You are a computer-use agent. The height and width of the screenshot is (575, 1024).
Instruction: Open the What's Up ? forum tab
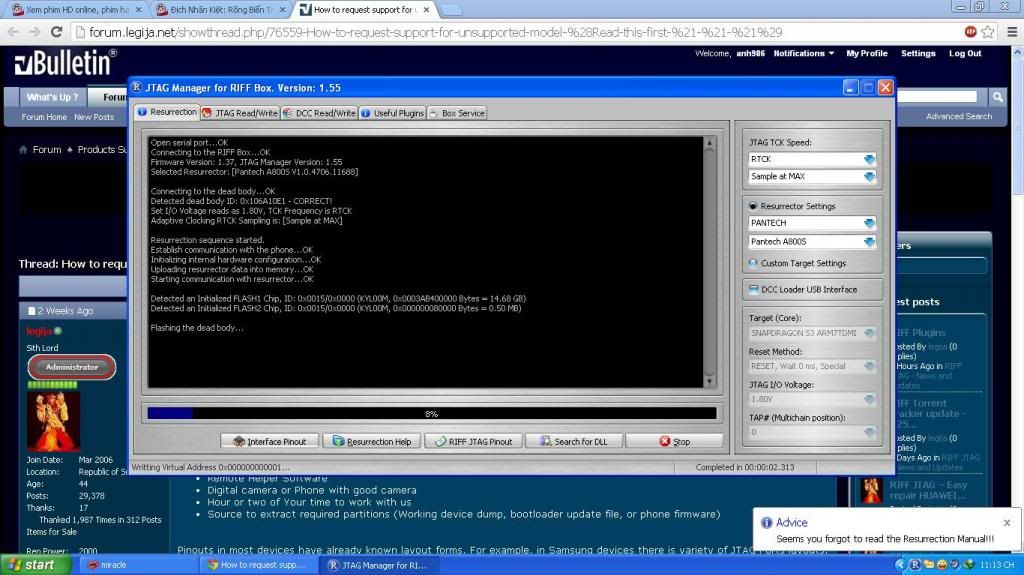[x=52, y=97]
